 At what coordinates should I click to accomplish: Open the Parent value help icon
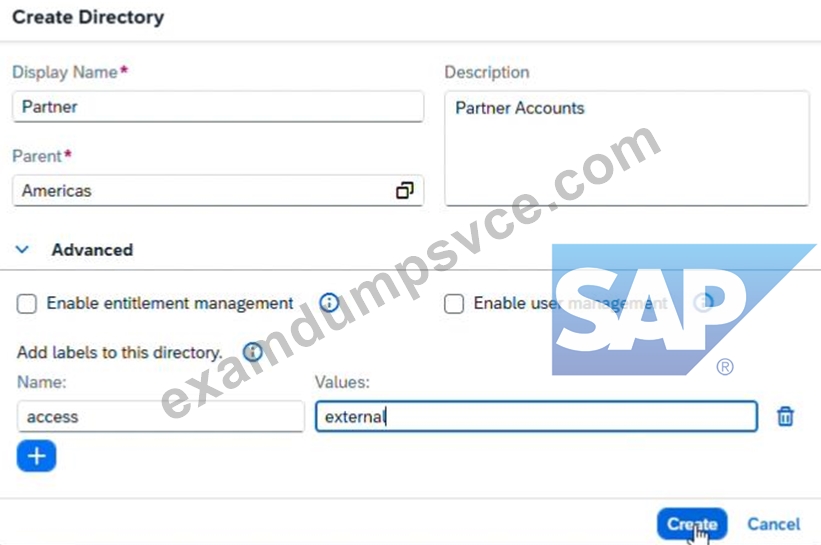tap(404, 191)
